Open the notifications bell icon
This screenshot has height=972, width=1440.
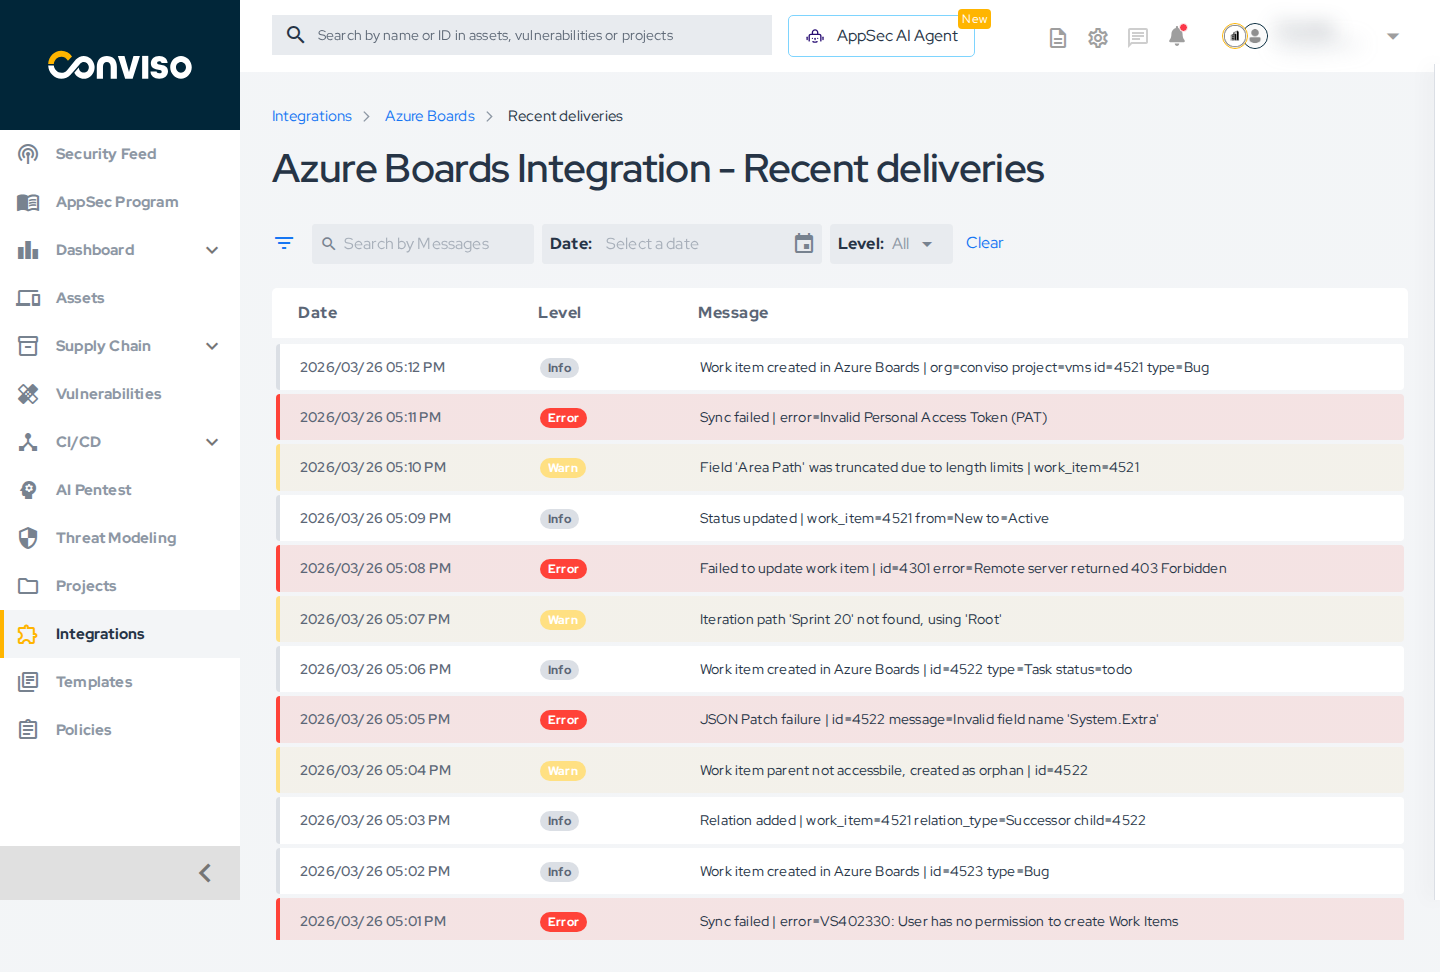(x=1177, y=37)
